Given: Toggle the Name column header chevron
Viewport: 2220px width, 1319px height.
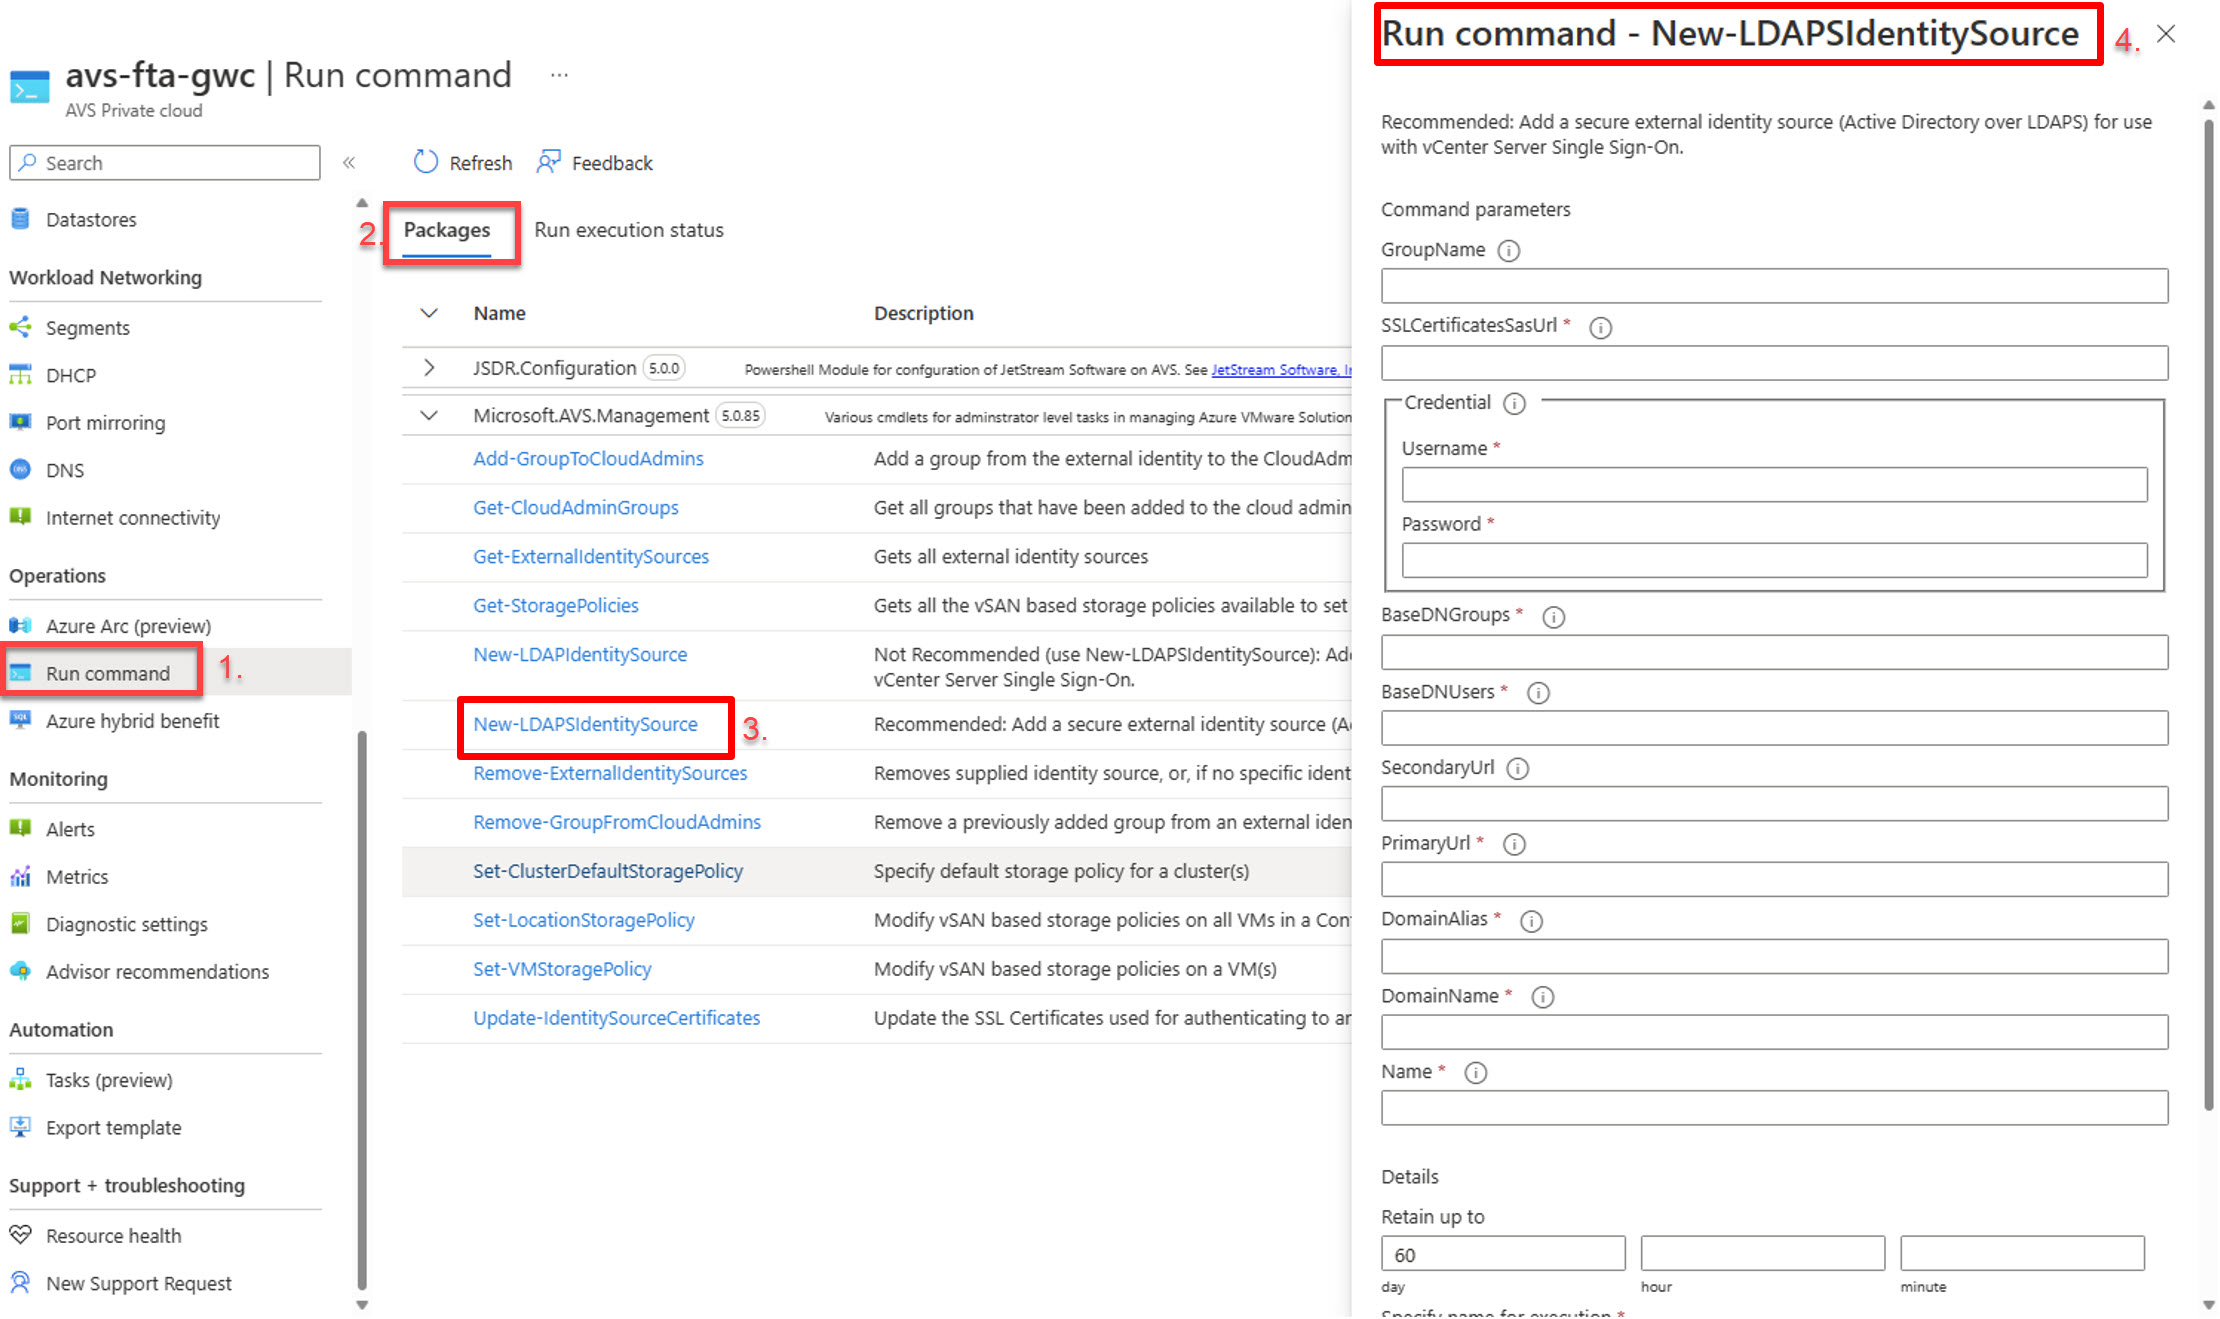Looking at the screenshot, I should pyautogui.click(x=429, y=313).
